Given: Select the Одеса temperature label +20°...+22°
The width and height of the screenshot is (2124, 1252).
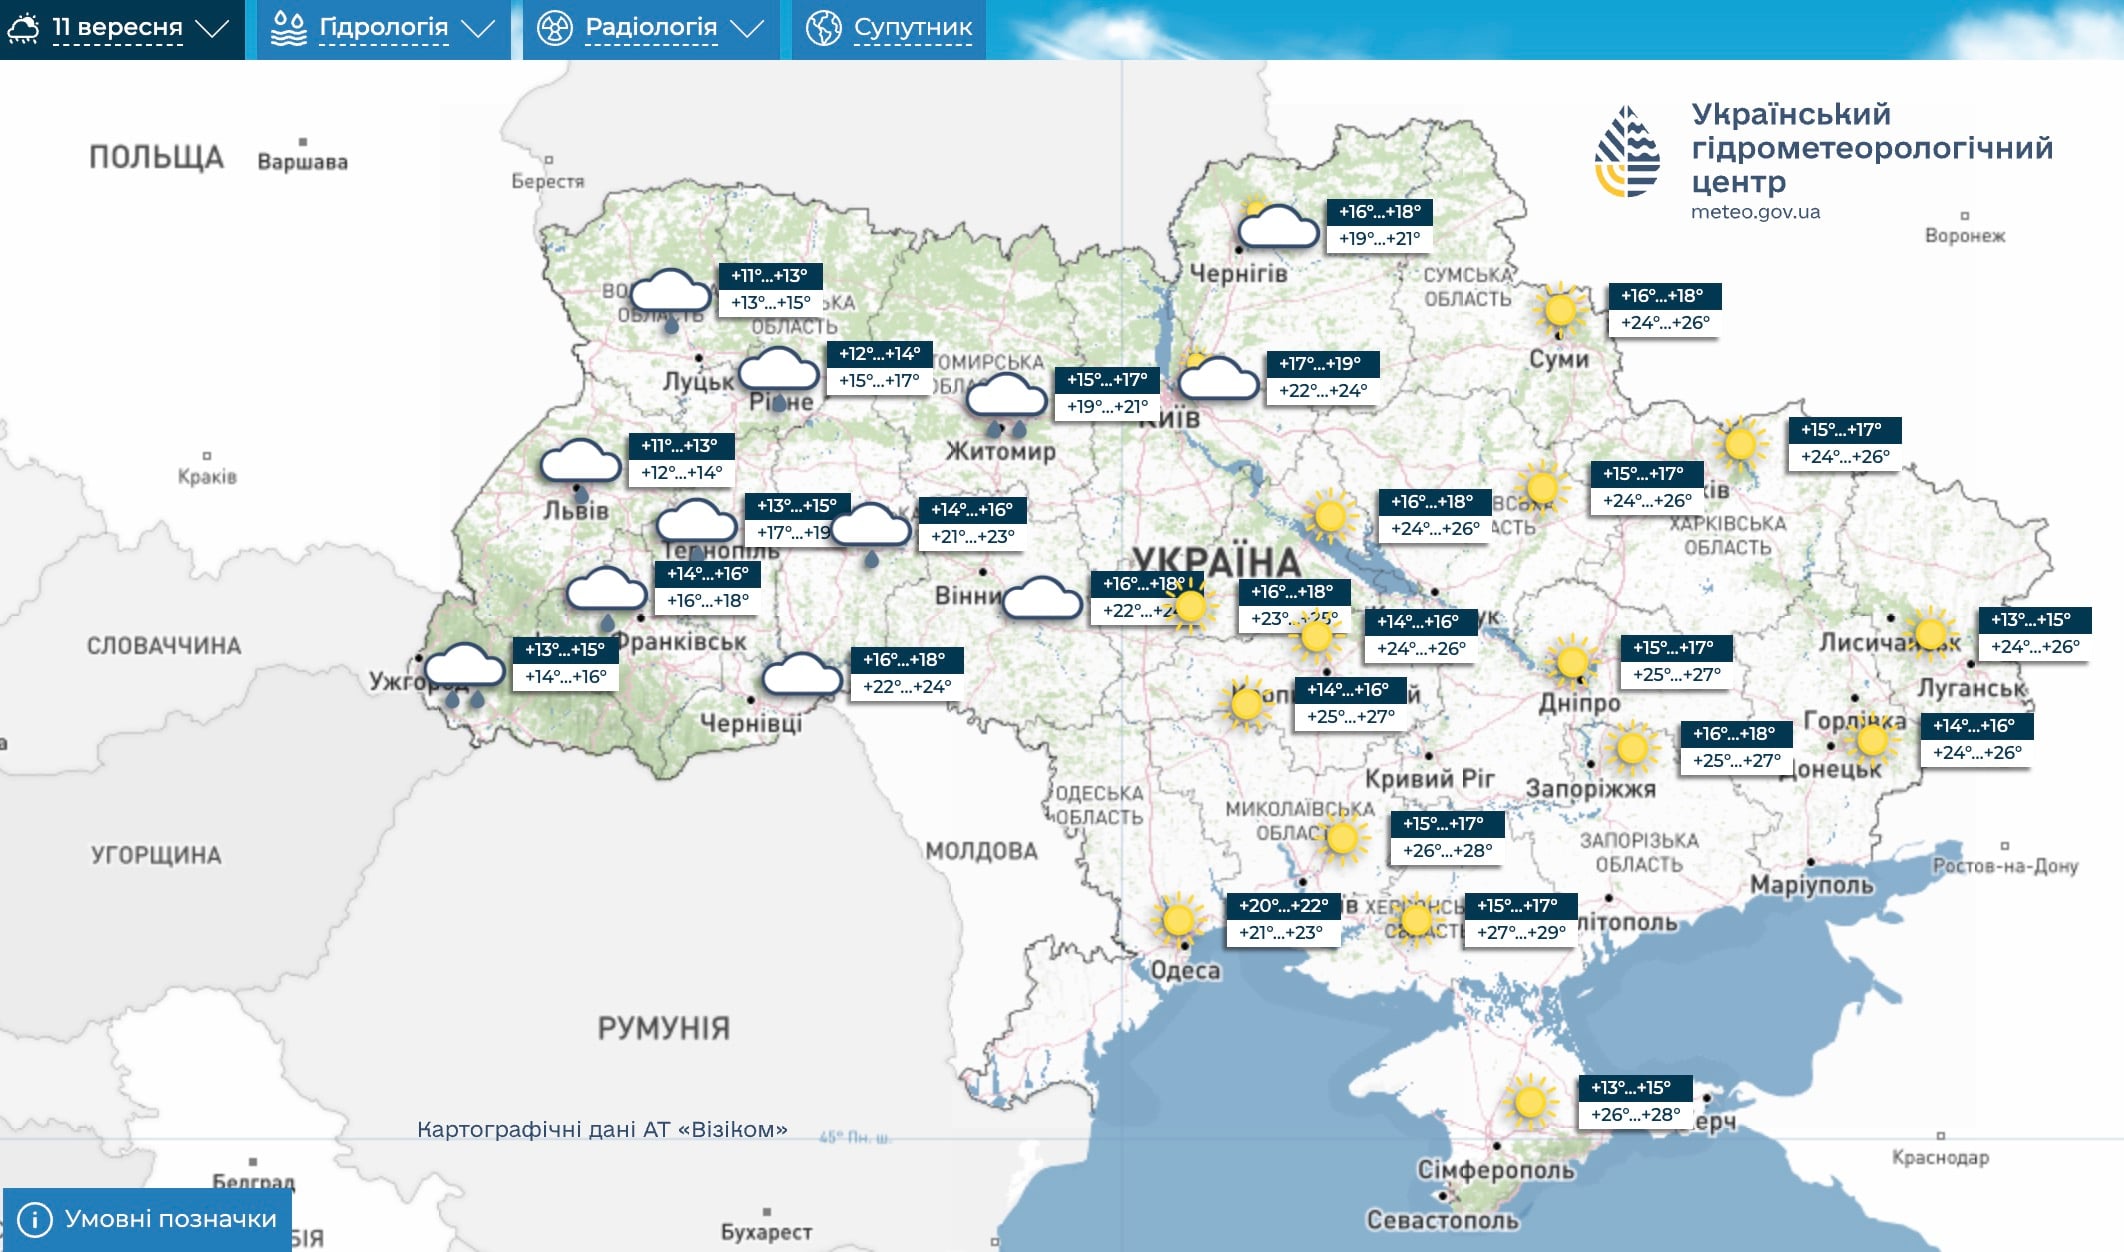Looking at the screenshot, I should pyautogui.click(x=1284, y=905).
